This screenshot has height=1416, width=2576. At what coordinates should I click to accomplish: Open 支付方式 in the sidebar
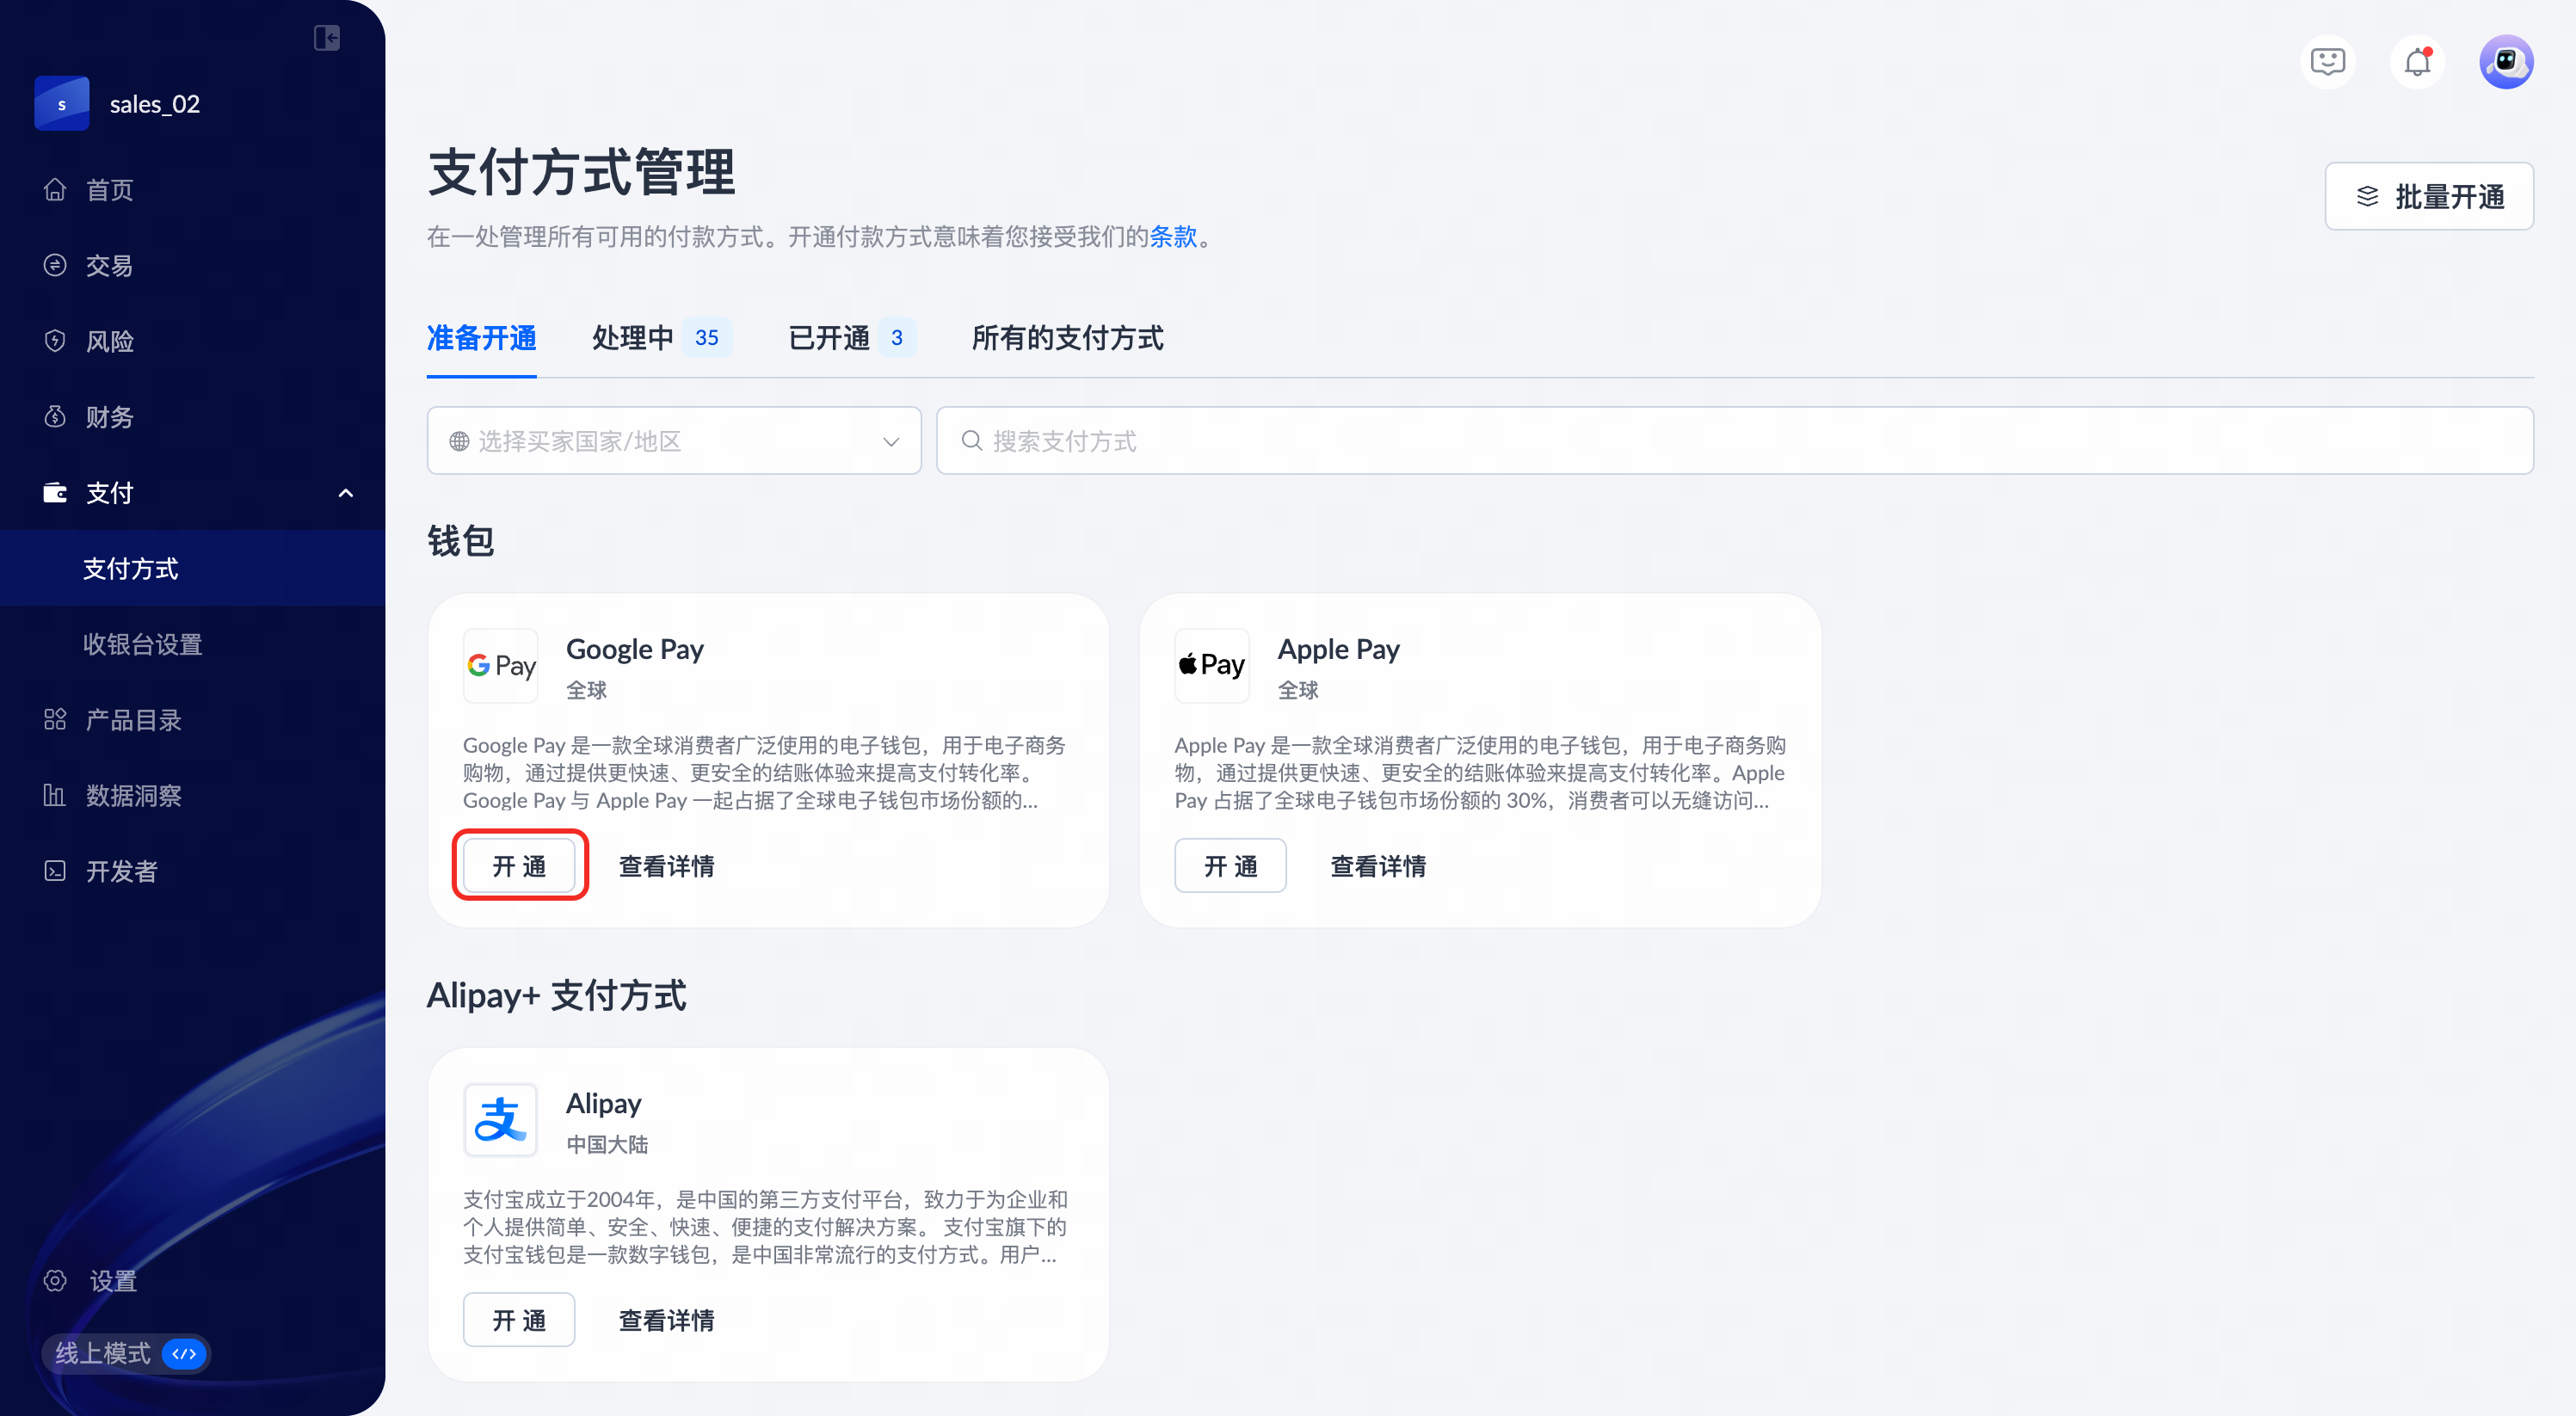[x=192, y=569]
